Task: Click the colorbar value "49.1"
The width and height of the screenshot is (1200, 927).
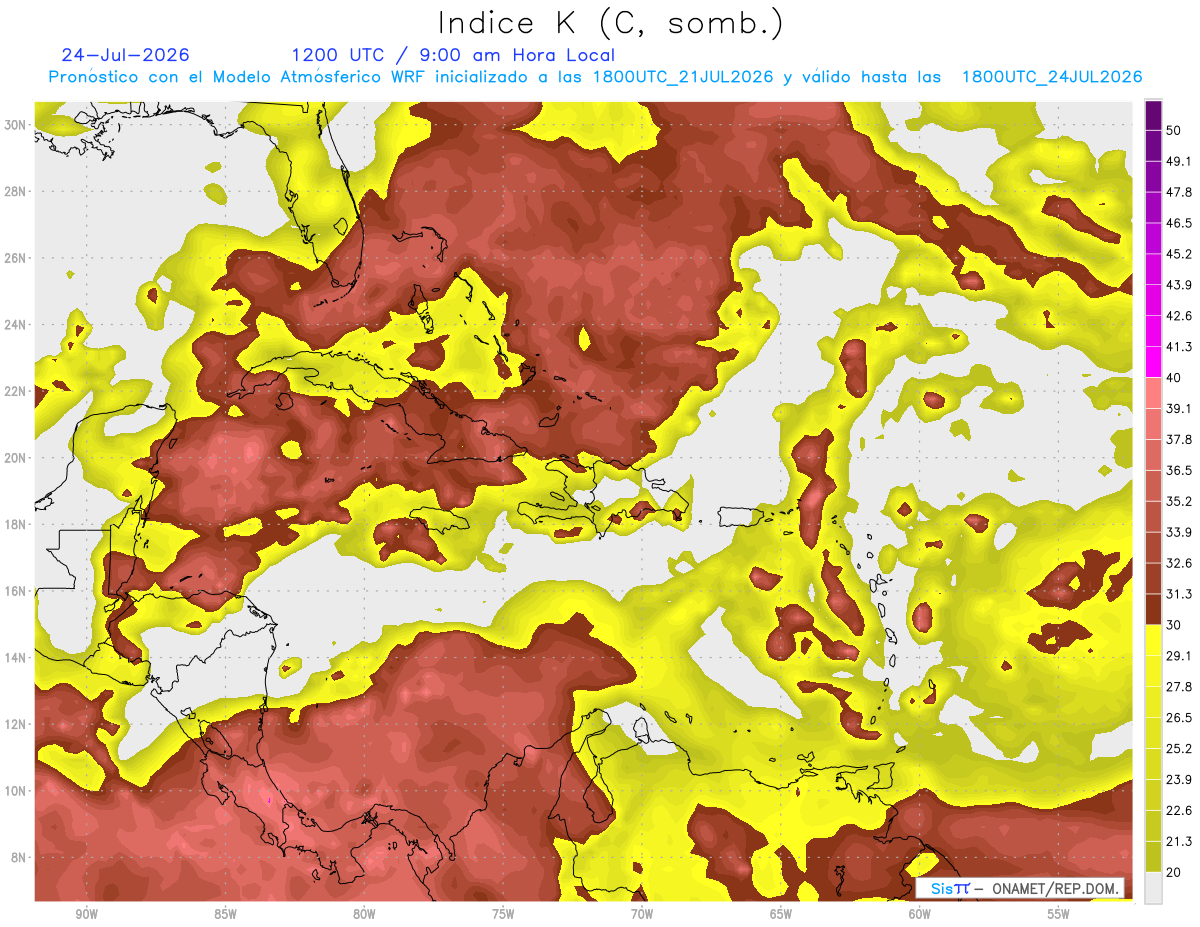Action: click(1178, 161)
